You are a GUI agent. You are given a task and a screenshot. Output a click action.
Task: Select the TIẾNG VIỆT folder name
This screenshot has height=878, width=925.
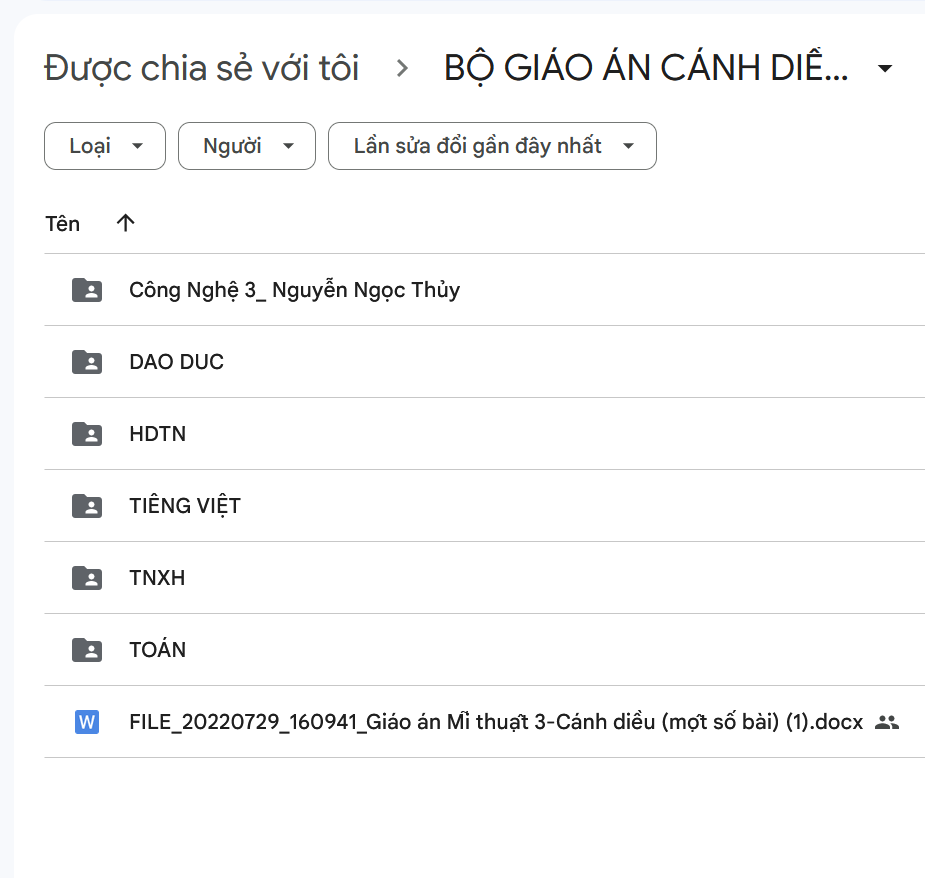coord(185,506)
